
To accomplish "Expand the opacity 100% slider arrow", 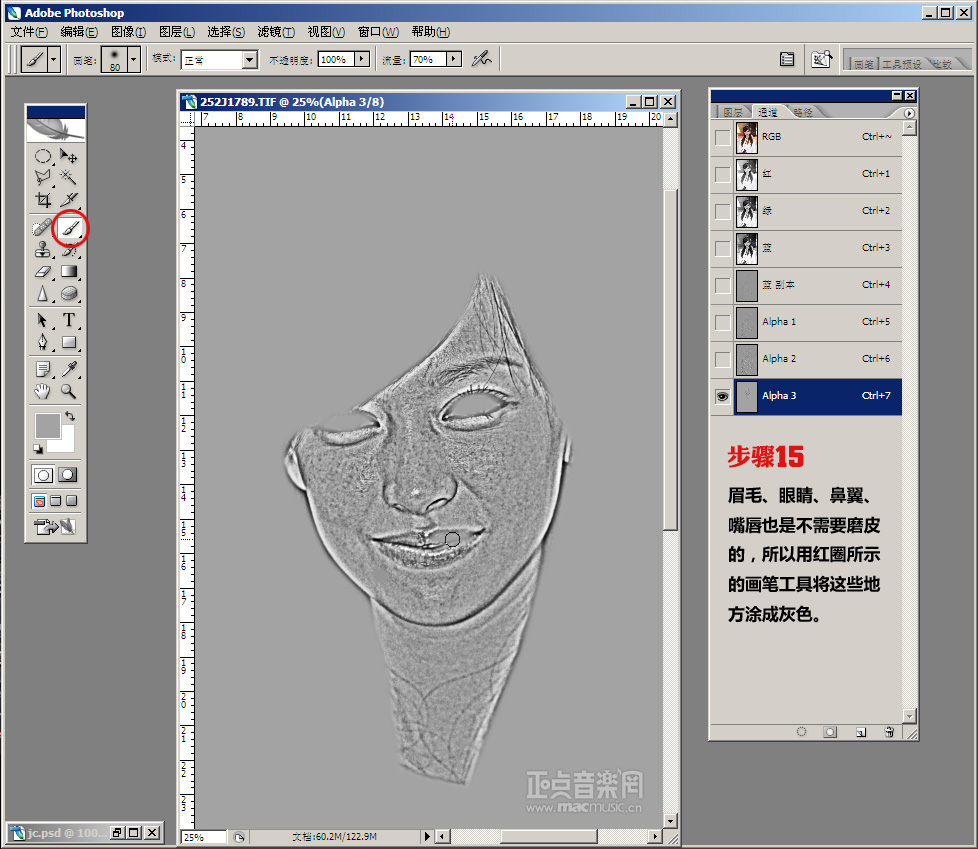I will [362, 60].
